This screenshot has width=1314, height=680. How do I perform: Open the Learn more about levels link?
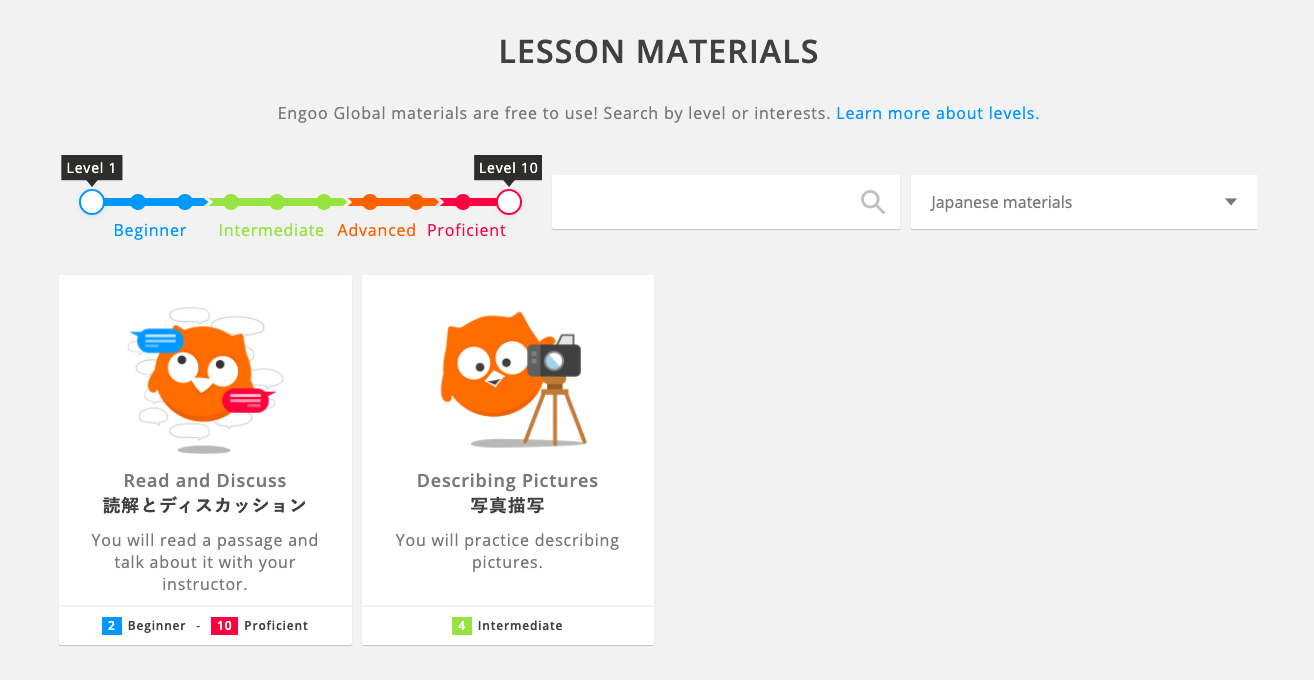[x=937, y=113]
